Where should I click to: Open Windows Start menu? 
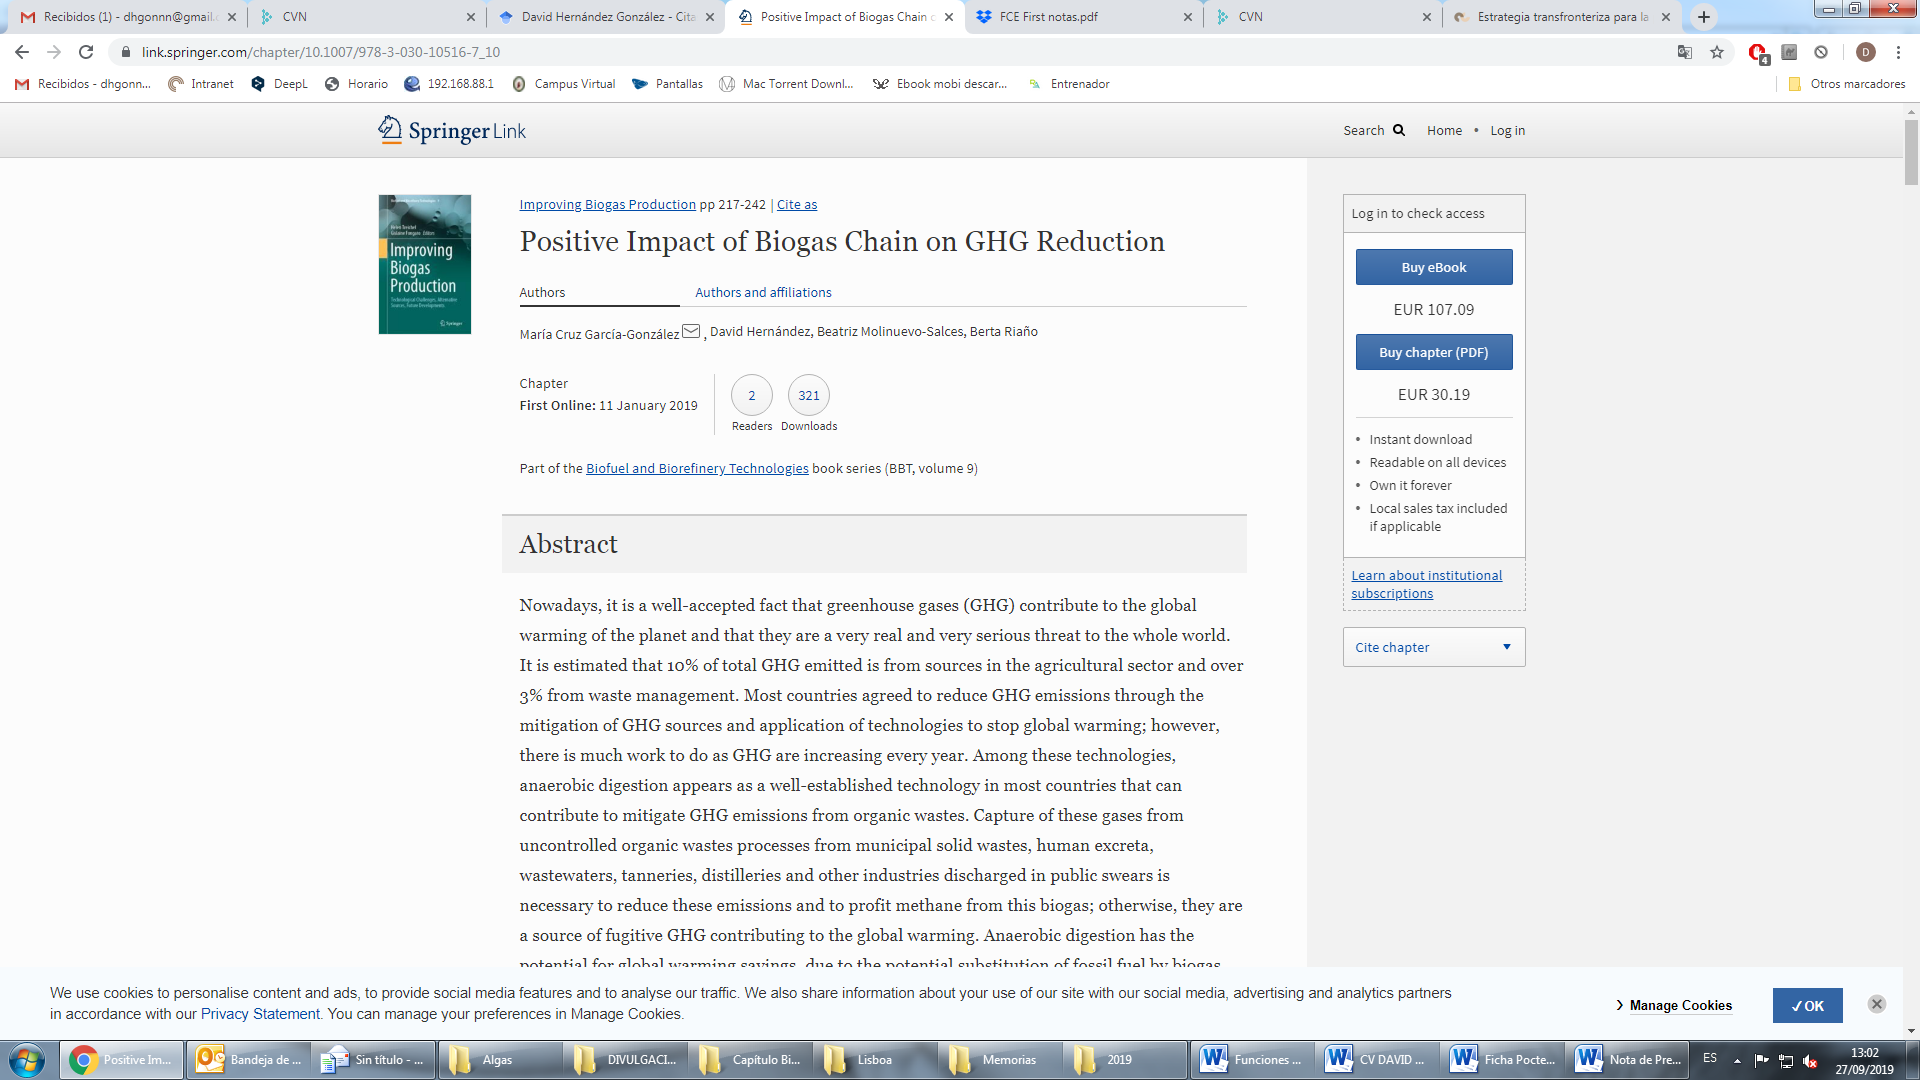point(27,1059)
